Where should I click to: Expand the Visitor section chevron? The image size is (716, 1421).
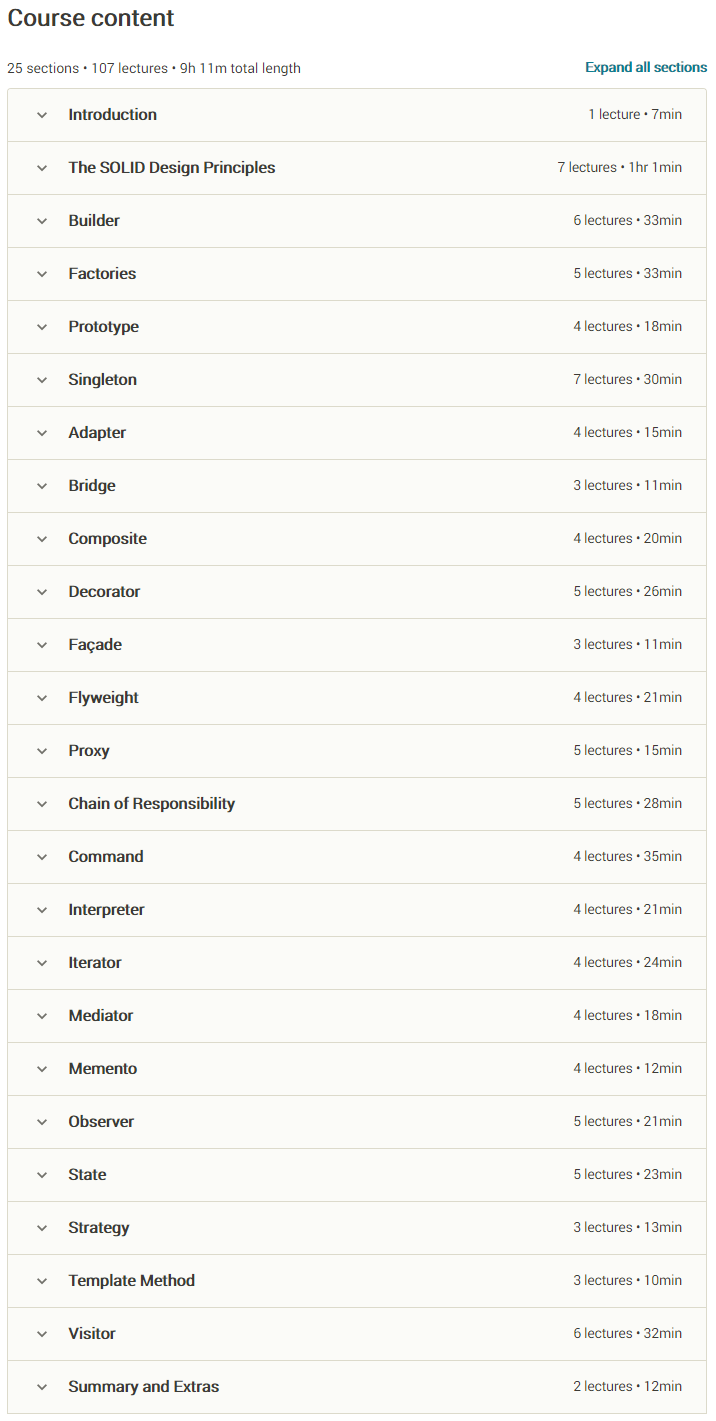pos(42,1334)
